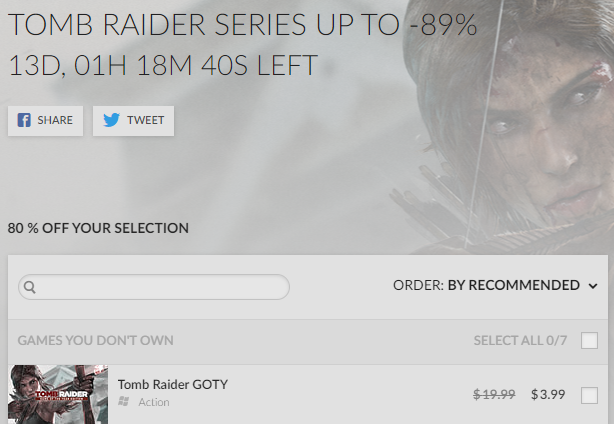The height and width of the screenshot is (424, 614).
Task: Click the Action genre tag
Action: click(154, 402)
